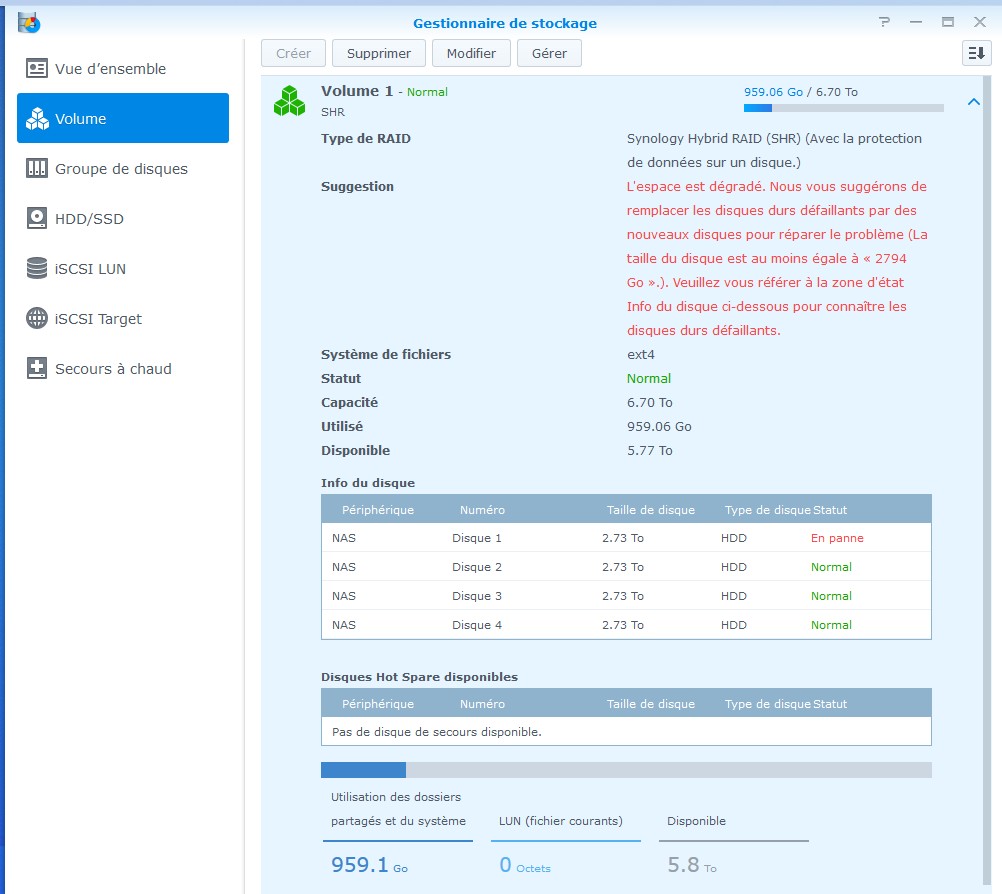Click the sort order button in toolbar

[x=976, y=54]
